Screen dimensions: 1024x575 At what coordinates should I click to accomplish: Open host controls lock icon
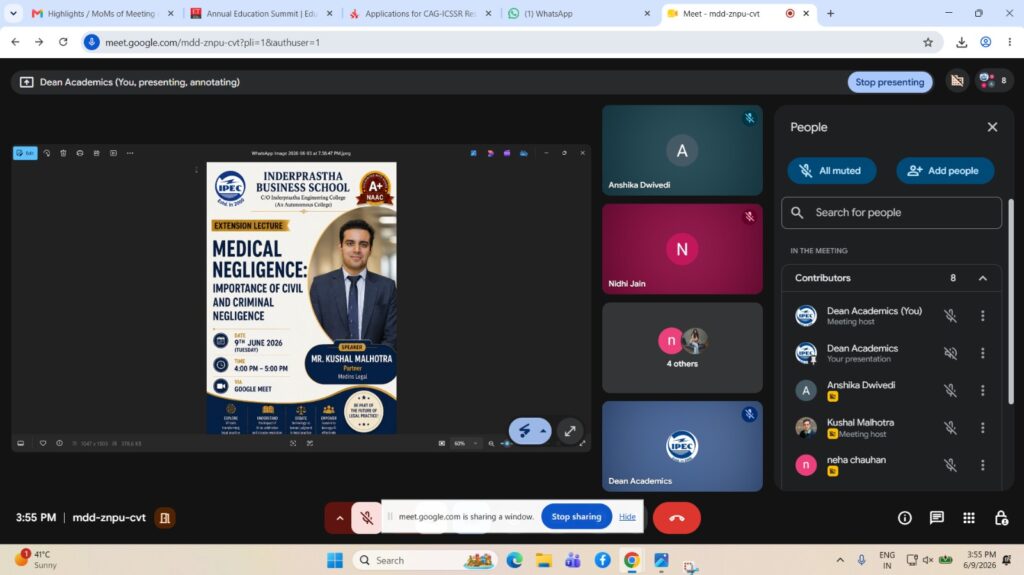1000,518
